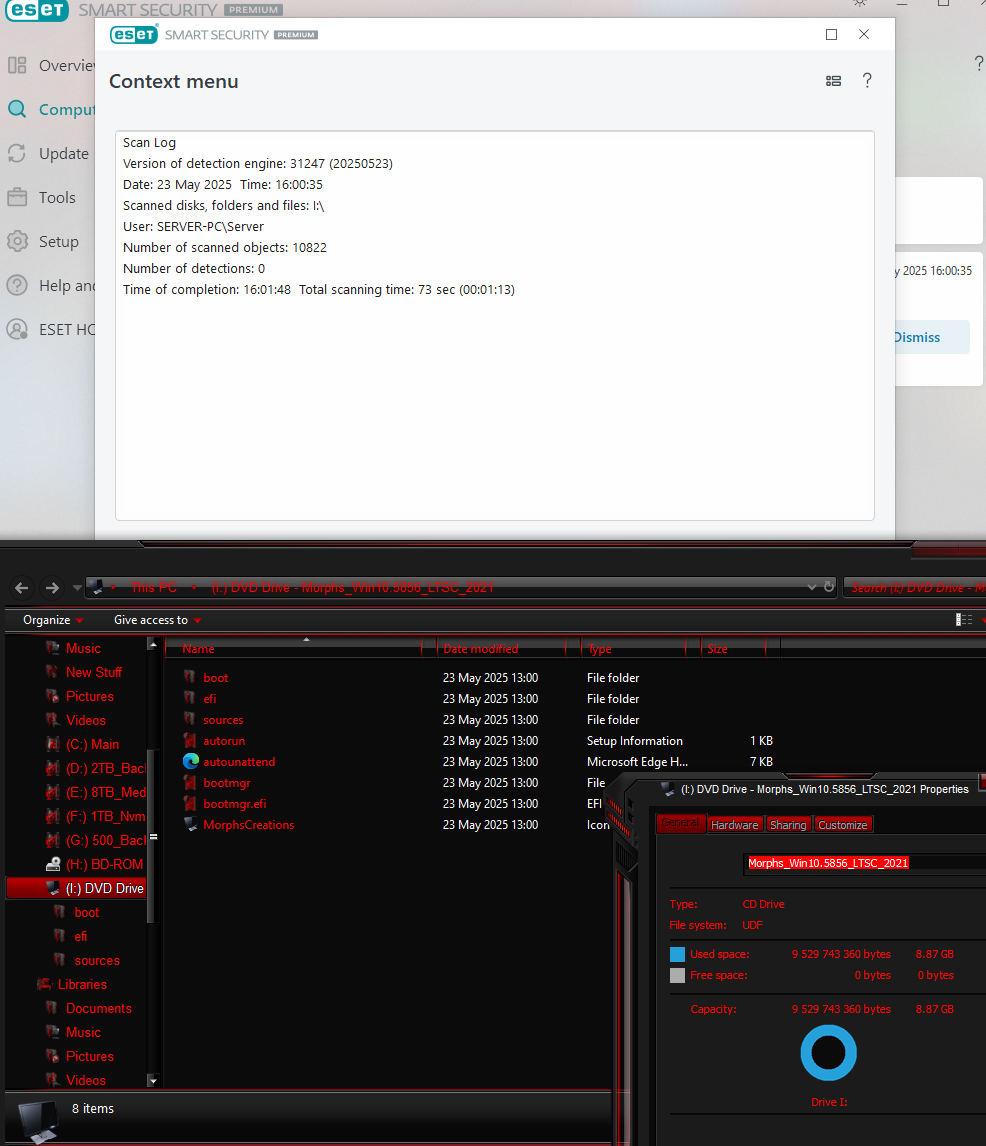Click the drive label name field in Properties
Screen dimensions: 986x1146
point(865,863)
